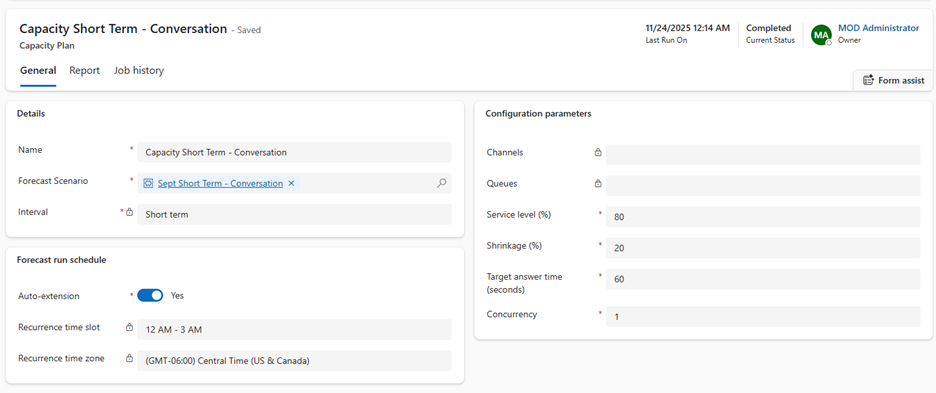Screen dimensions: 936x393
Task: Edit the Concurrency field
Action: coord(763,317)
